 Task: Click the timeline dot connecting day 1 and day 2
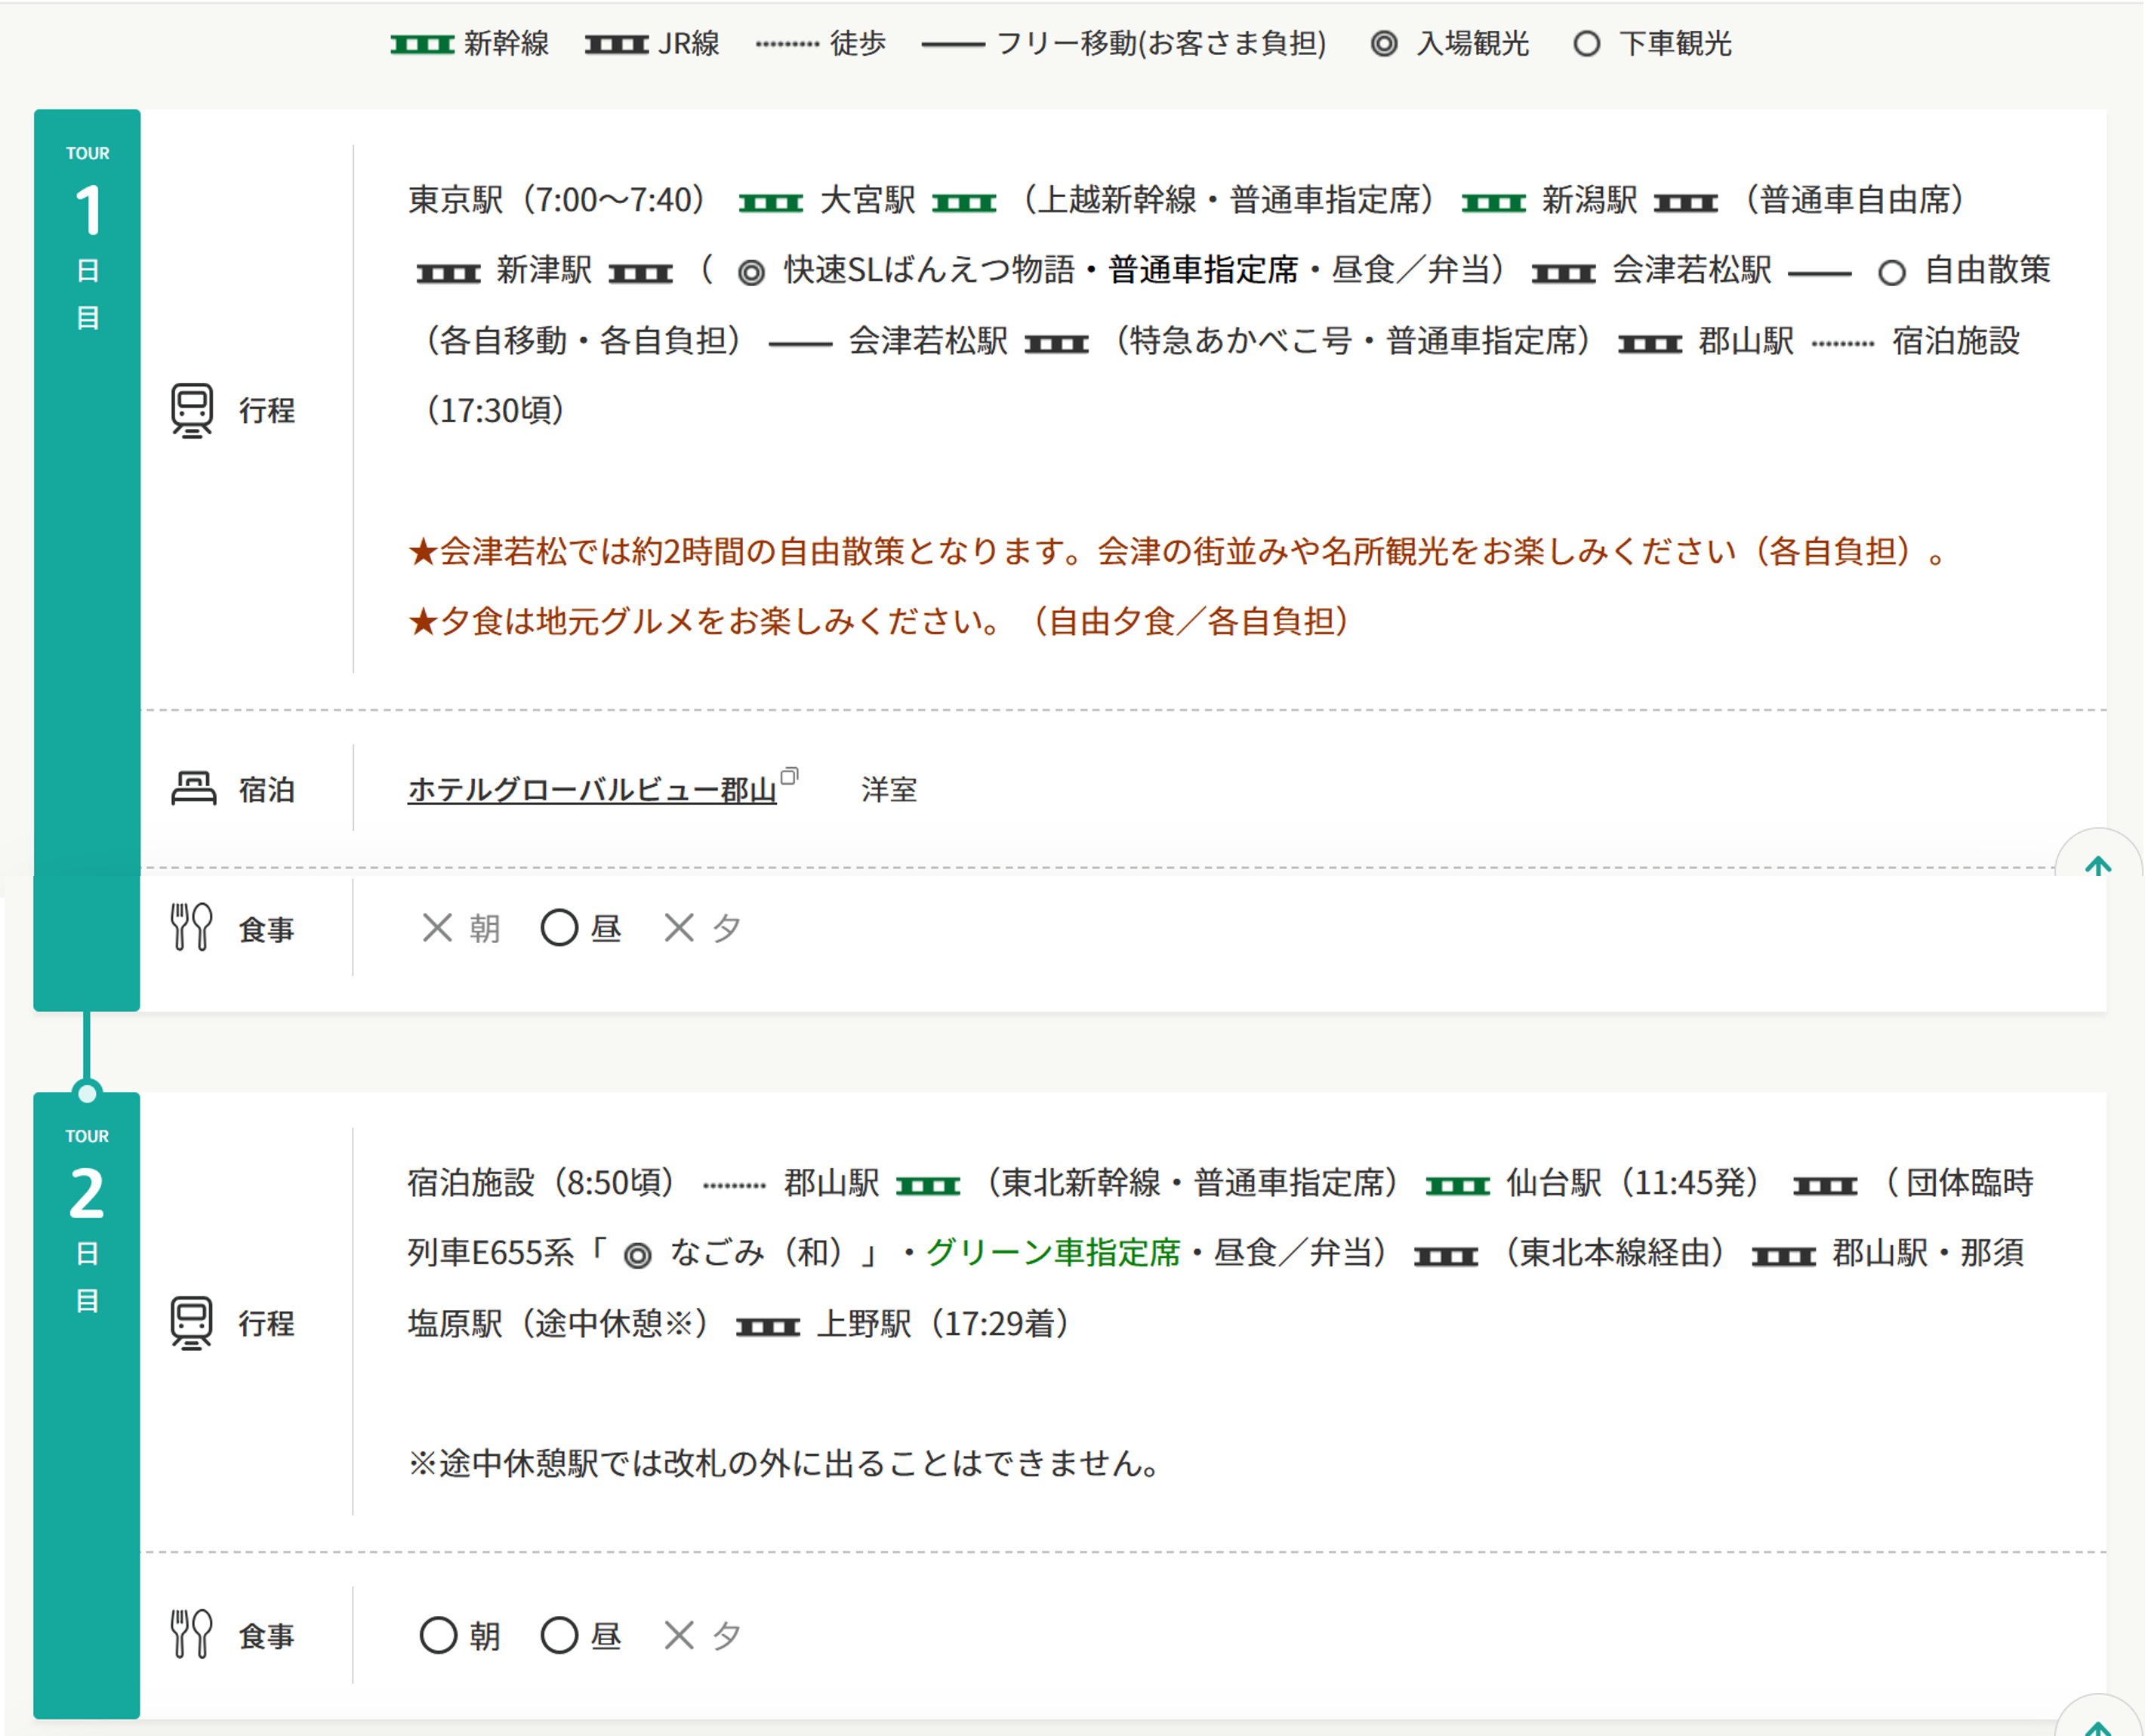pos(87,1093)
